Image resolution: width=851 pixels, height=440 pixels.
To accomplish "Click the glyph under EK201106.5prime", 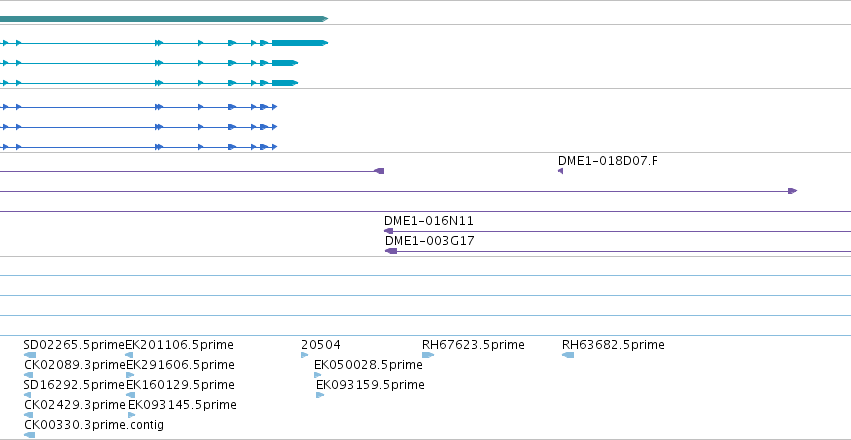I will pyautogui.click(x=129, y=355).
